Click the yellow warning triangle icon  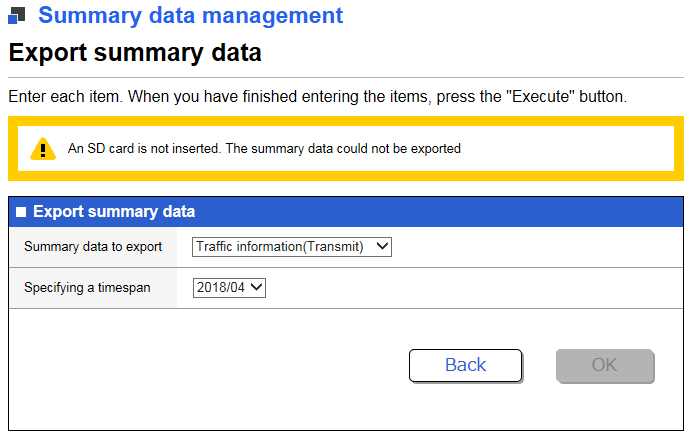(x=42, y=149)
